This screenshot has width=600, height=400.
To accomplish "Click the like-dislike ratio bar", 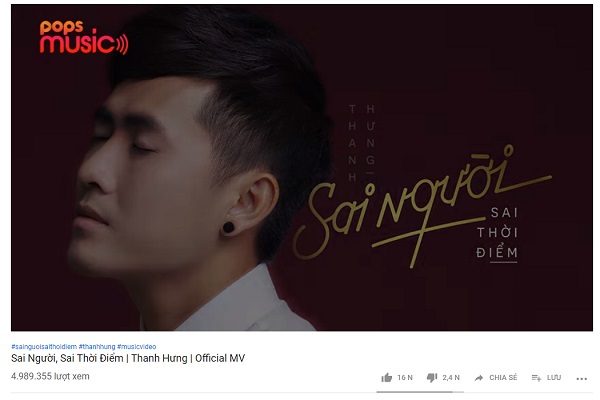I will click(420, 392).
